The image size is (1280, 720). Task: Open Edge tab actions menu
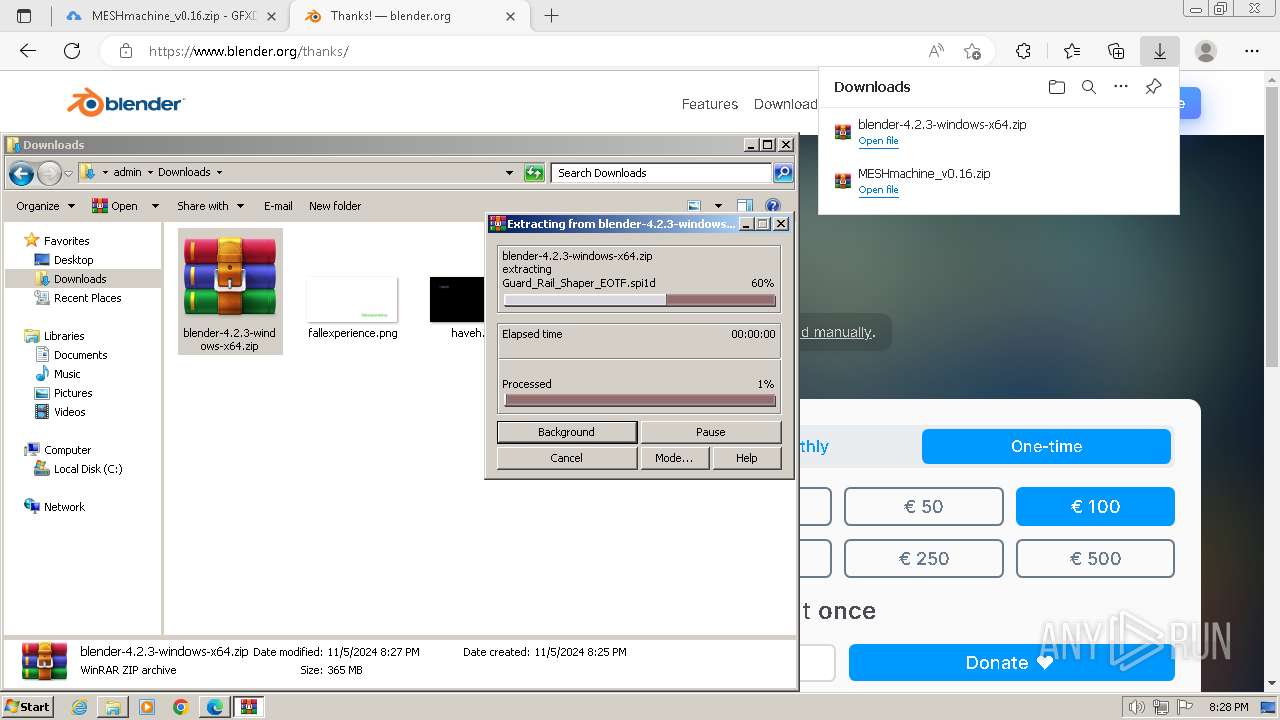point(24,16)
